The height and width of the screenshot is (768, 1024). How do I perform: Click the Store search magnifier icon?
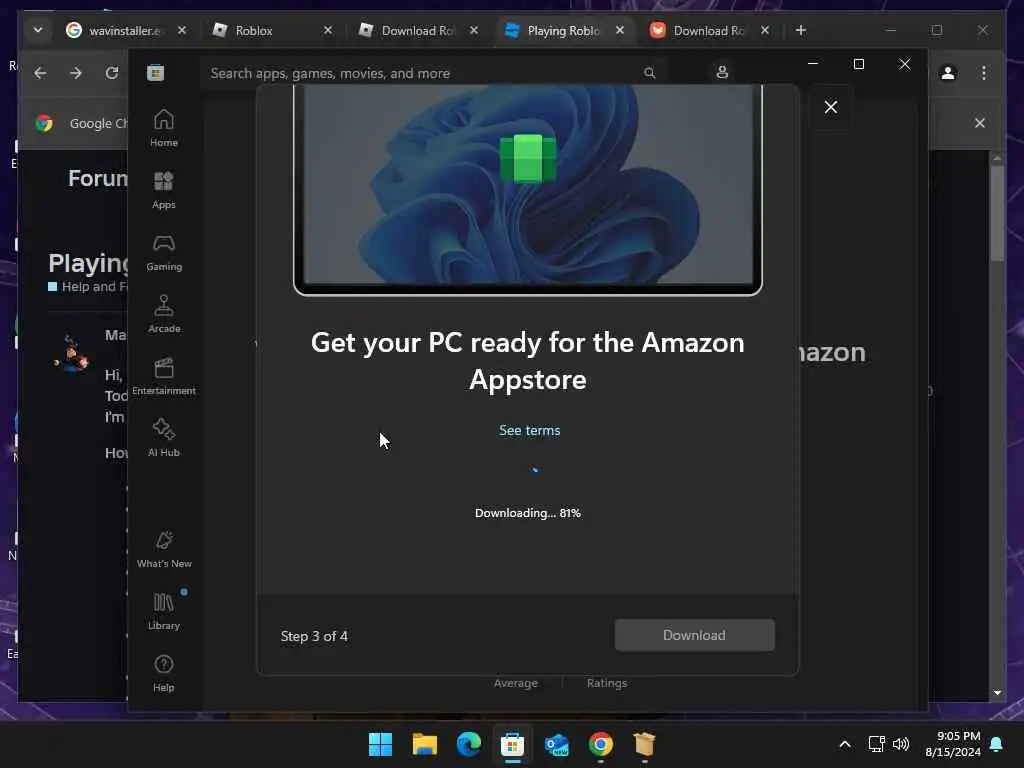pos(649,73)
